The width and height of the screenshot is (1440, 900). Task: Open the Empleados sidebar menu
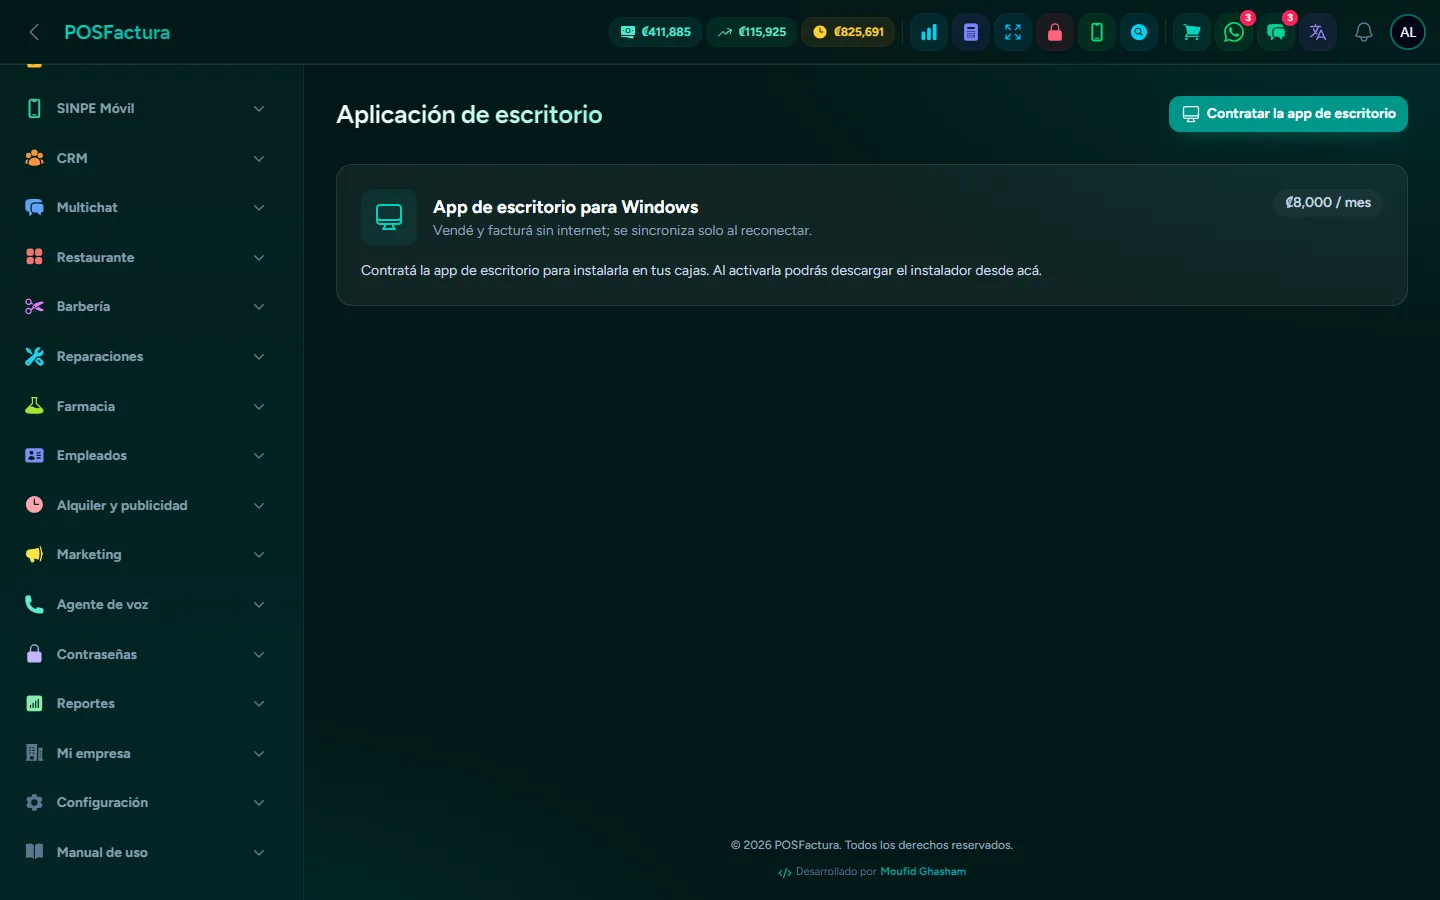point(146,456)
